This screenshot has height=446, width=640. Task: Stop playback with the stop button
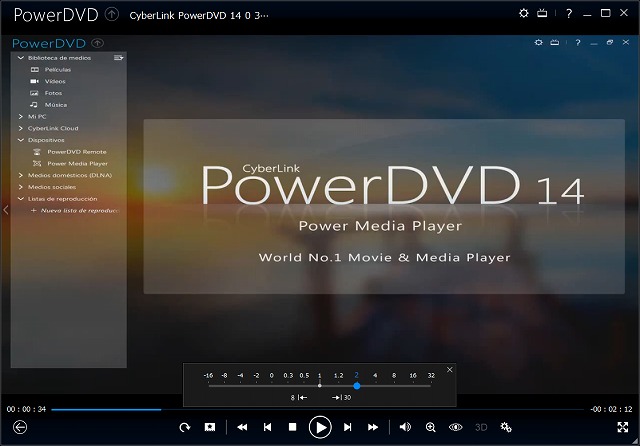pyautogui.click(x=292, y=427)
